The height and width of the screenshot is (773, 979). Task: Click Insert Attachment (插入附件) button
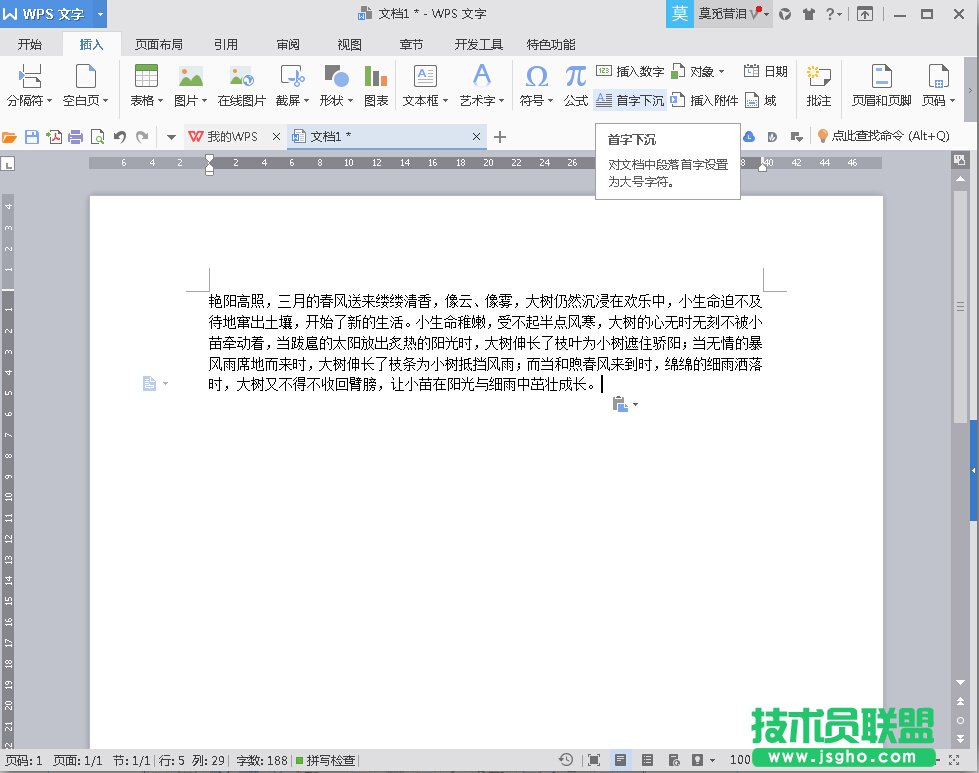tap(705, 100)
